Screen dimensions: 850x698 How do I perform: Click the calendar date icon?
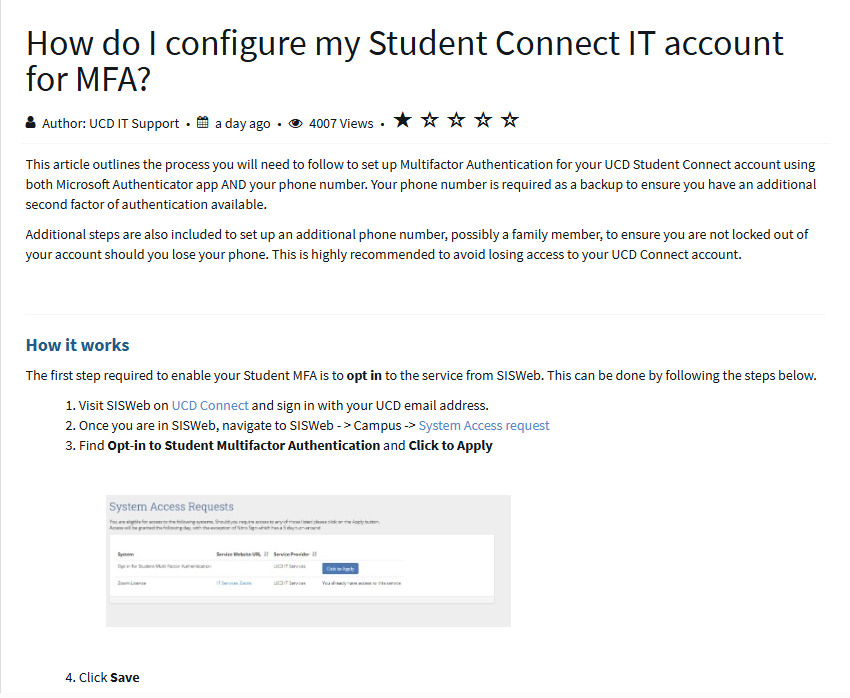[x=203, y=123]
